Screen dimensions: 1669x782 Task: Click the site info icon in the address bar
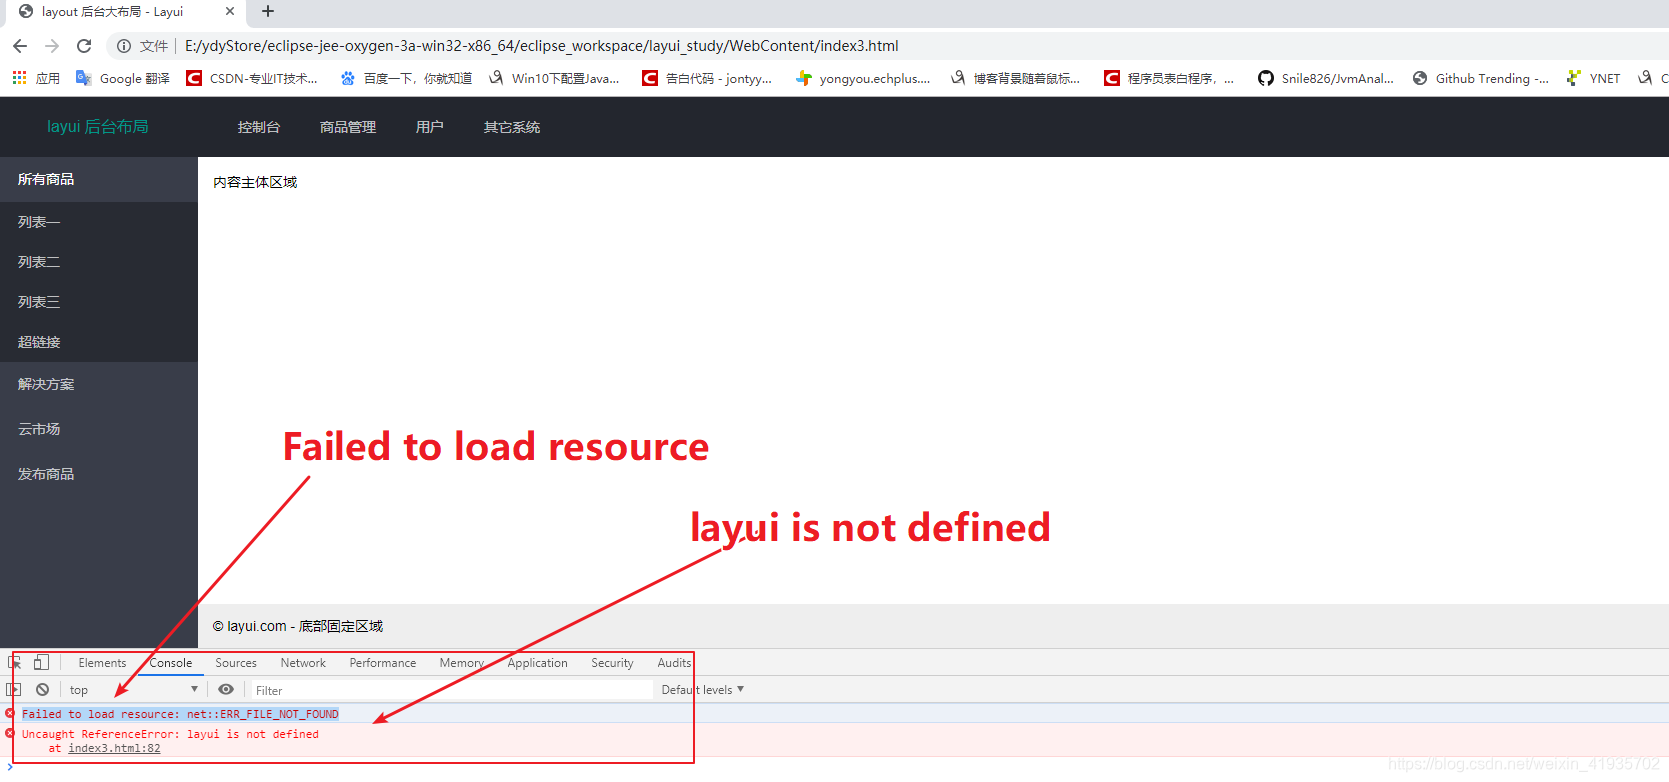click(x=124, y=46)
